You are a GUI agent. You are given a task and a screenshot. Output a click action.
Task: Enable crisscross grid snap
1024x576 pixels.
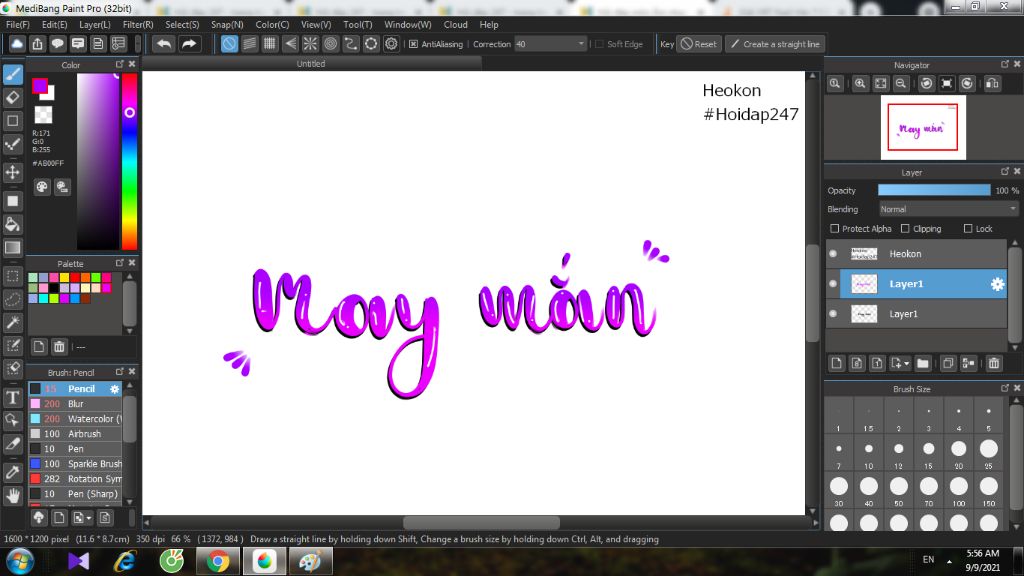[270, 44]
